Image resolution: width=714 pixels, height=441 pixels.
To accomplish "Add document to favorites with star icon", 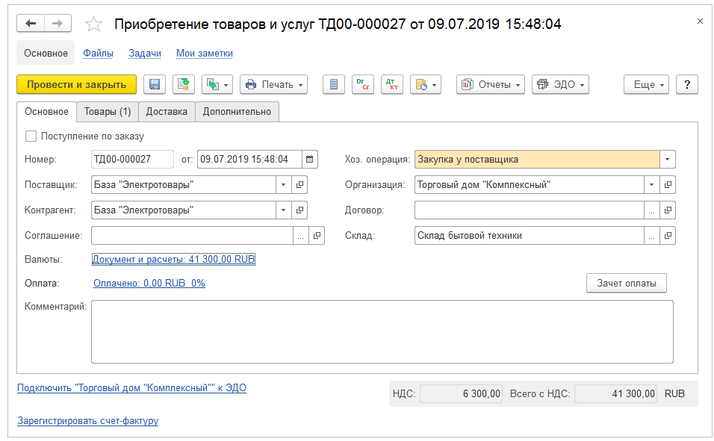I will pyautogui.click(x=94, y=24).
